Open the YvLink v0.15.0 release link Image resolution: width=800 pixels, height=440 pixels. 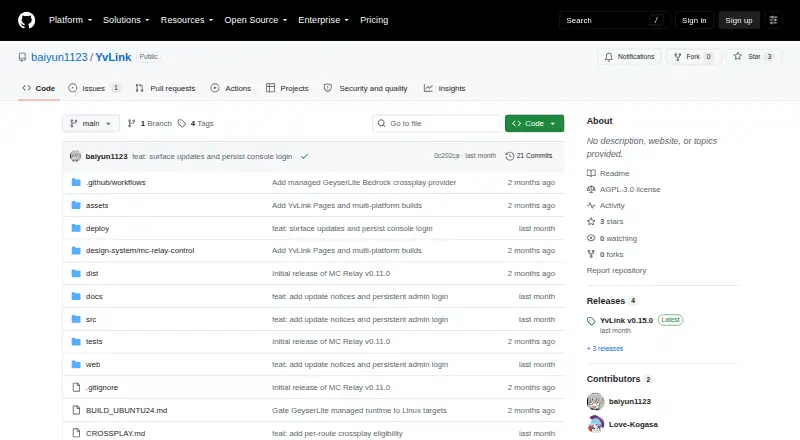(626, 321)
